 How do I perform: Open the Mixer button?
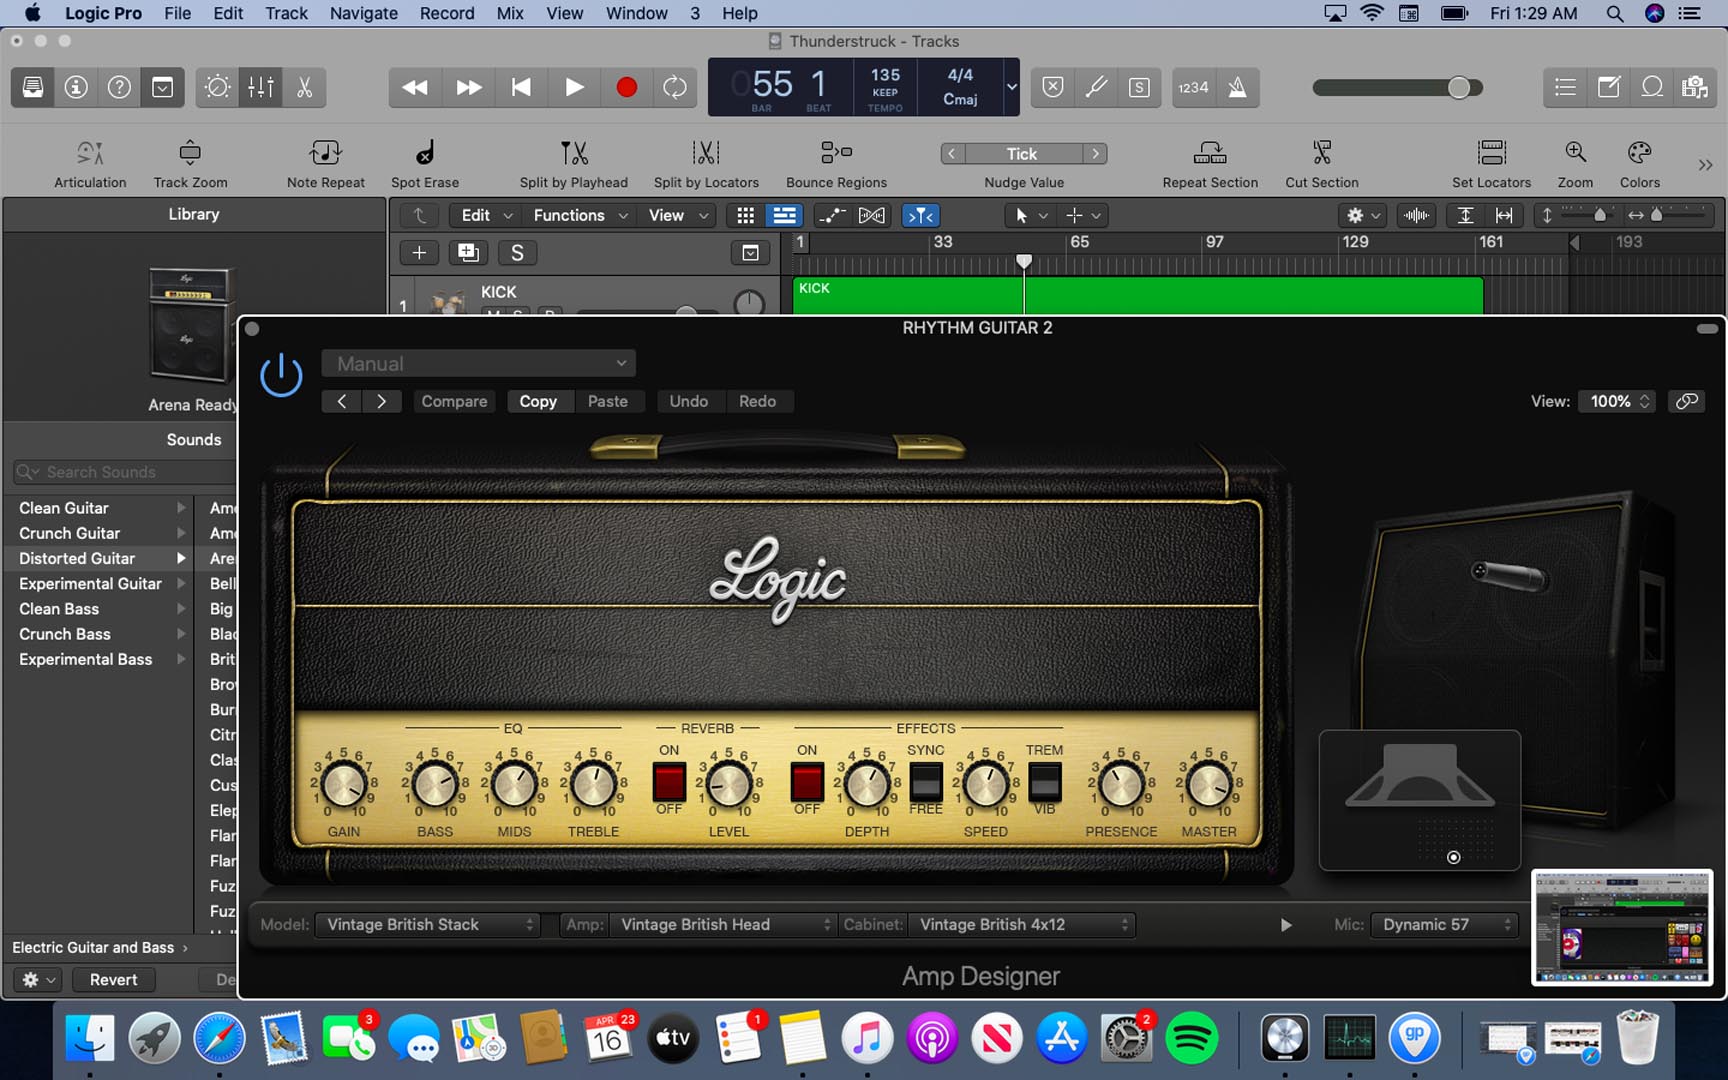[x=261, y=87]
